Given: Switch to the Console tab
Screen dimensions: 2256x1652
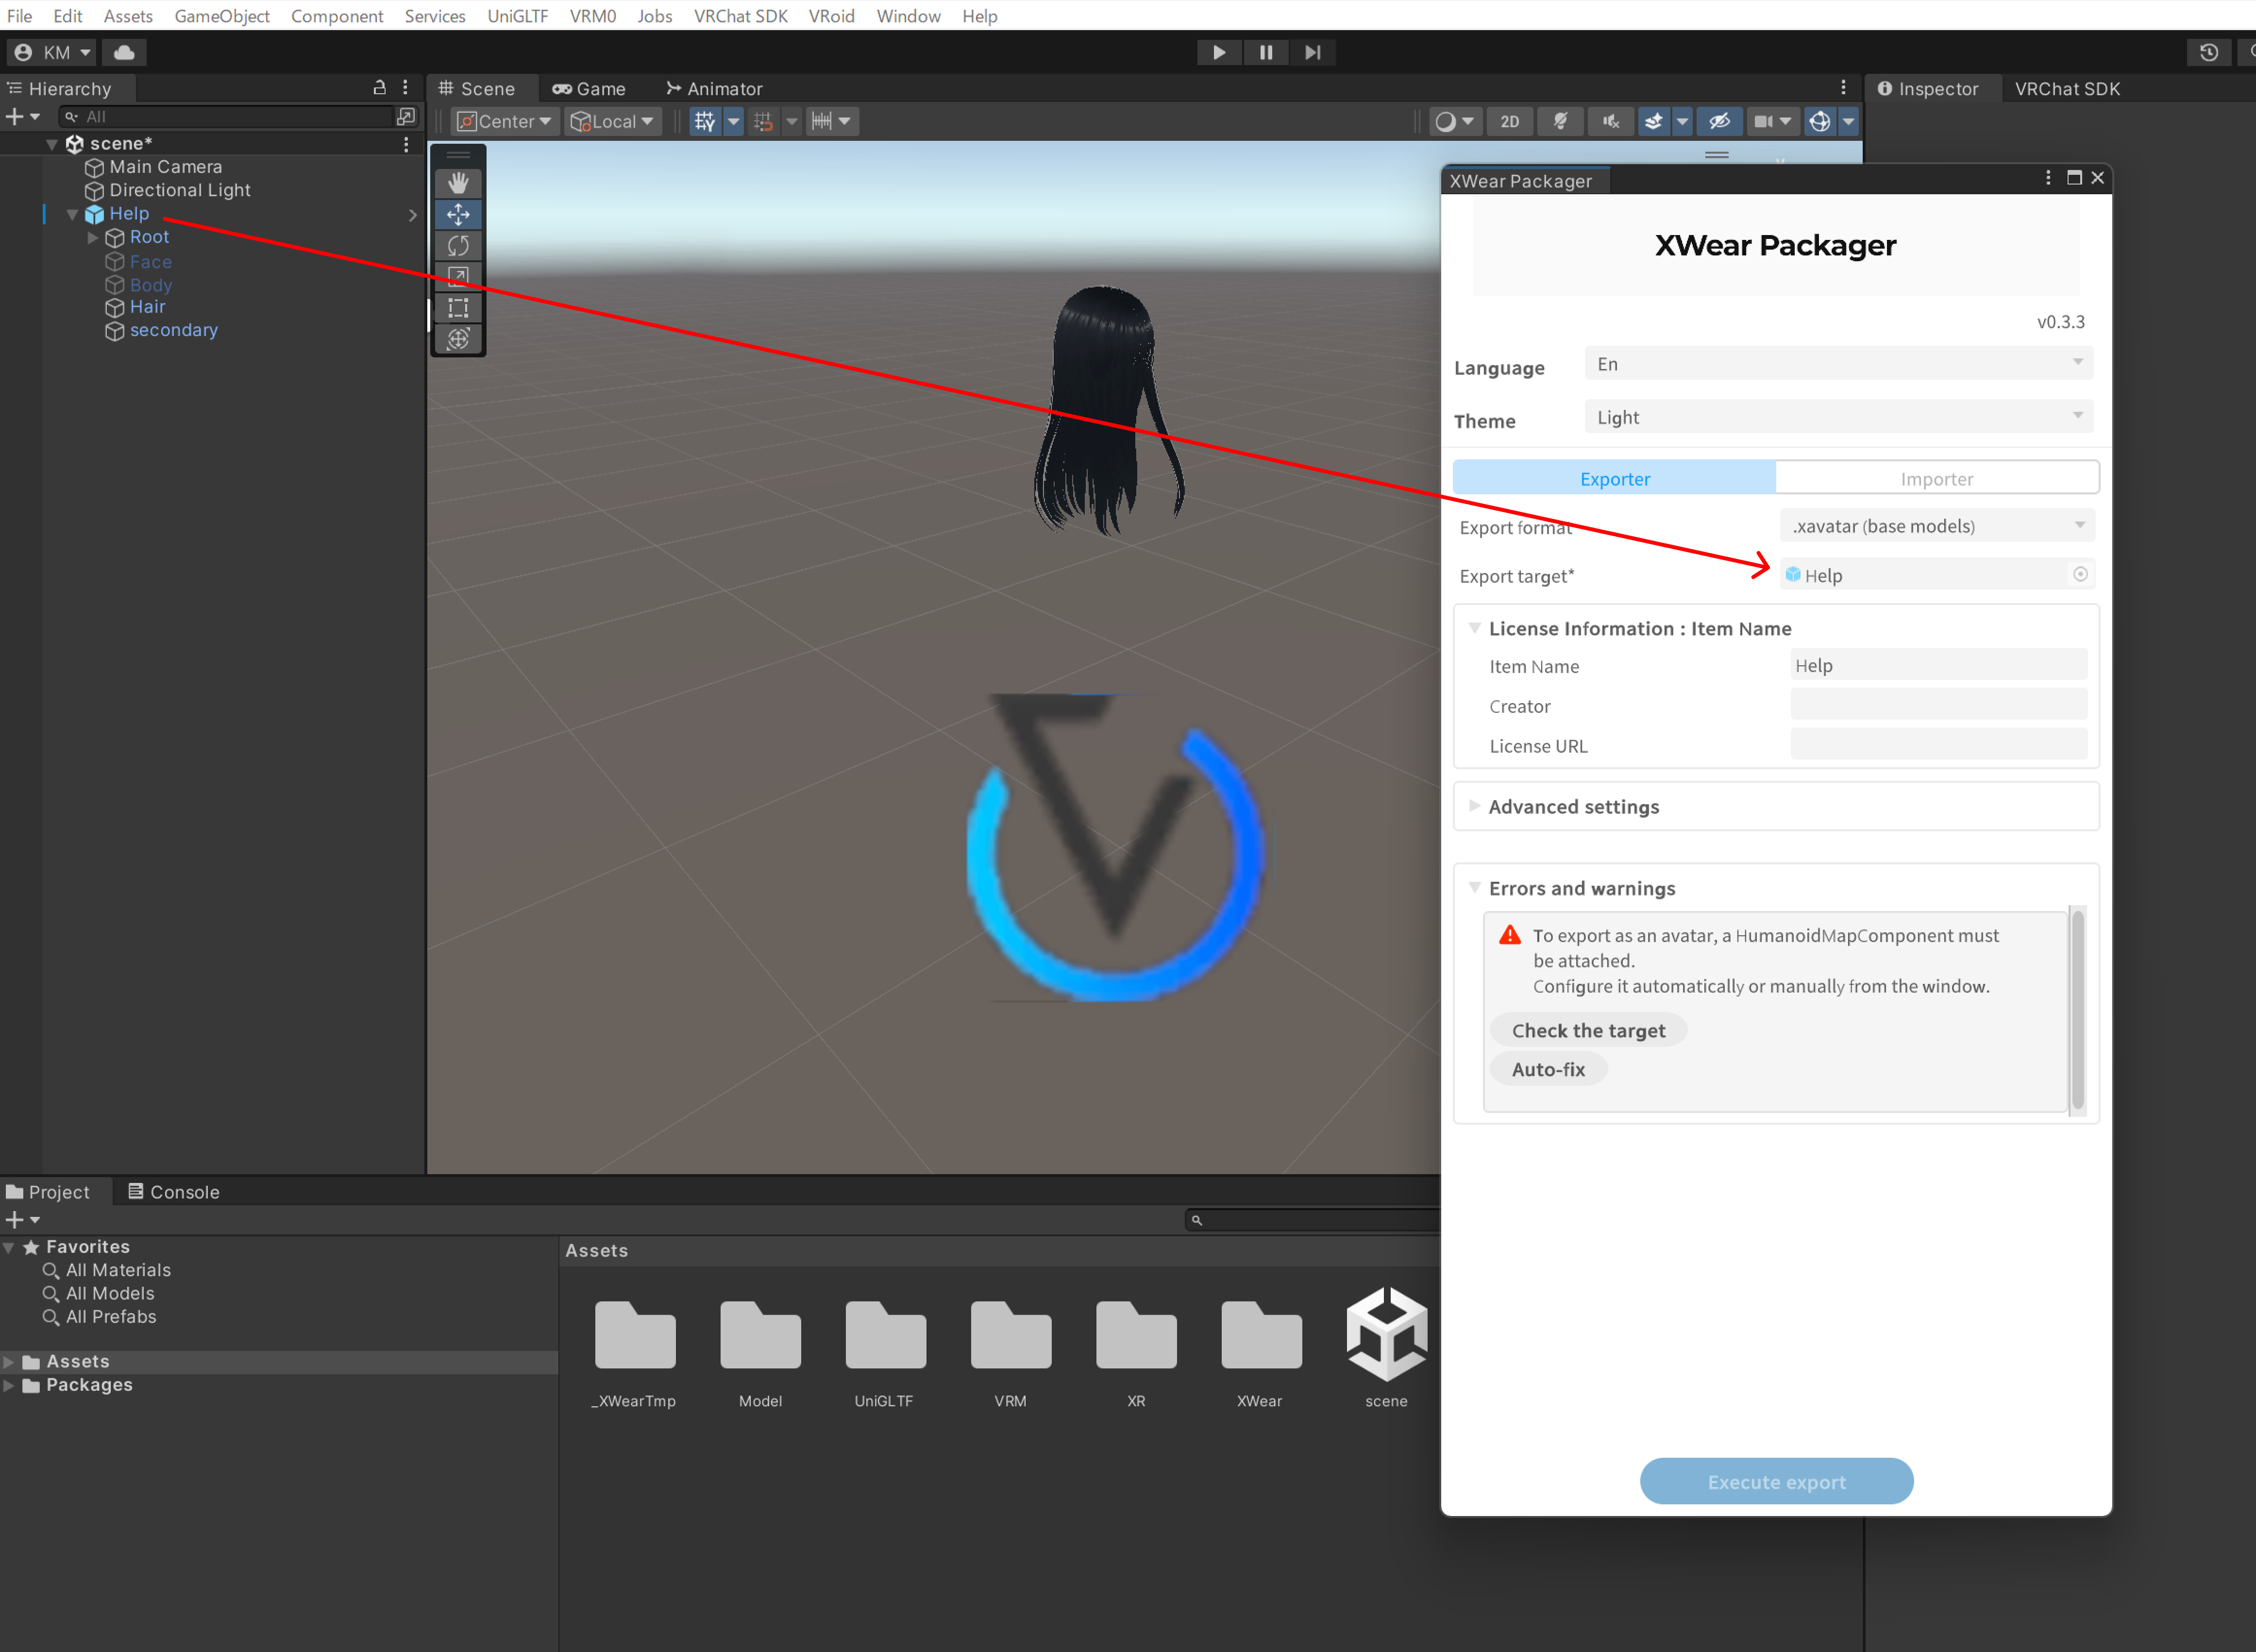Looking at the screenshot, I should tap(174, 1192).
